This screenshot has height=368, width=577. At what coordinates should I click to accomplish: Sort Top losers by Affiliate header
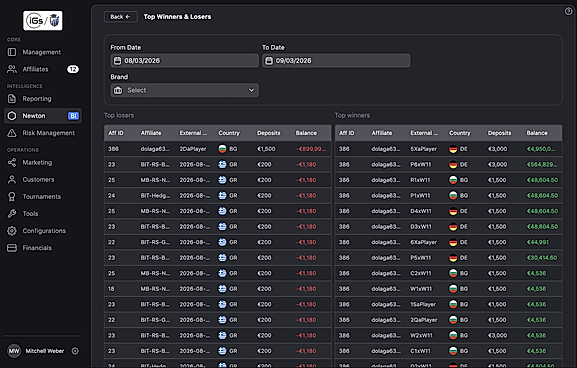coord(151,133)
